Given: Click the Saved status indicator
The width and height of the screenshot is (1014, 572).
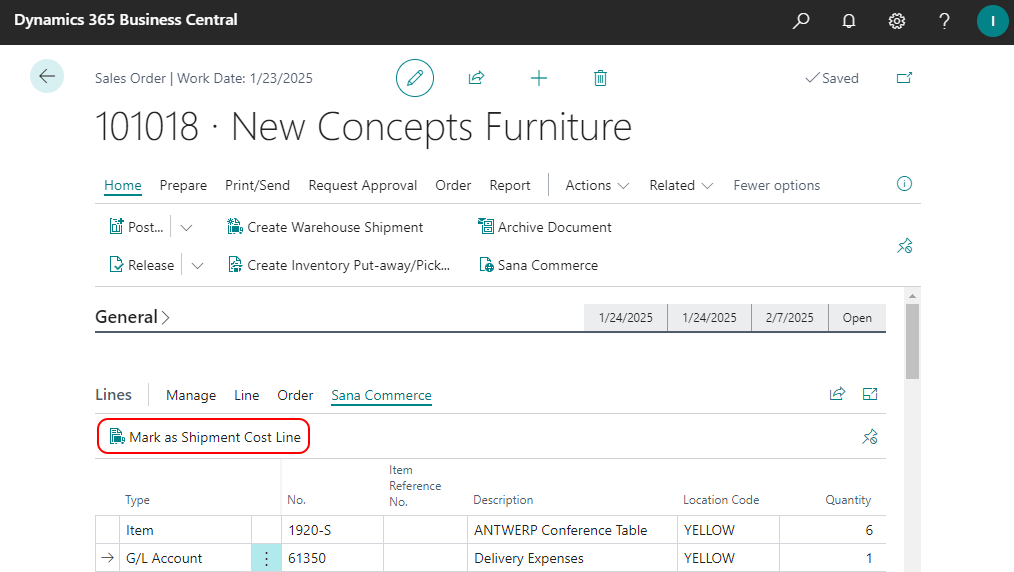Looking at the screenshot, I should point(832,78).
